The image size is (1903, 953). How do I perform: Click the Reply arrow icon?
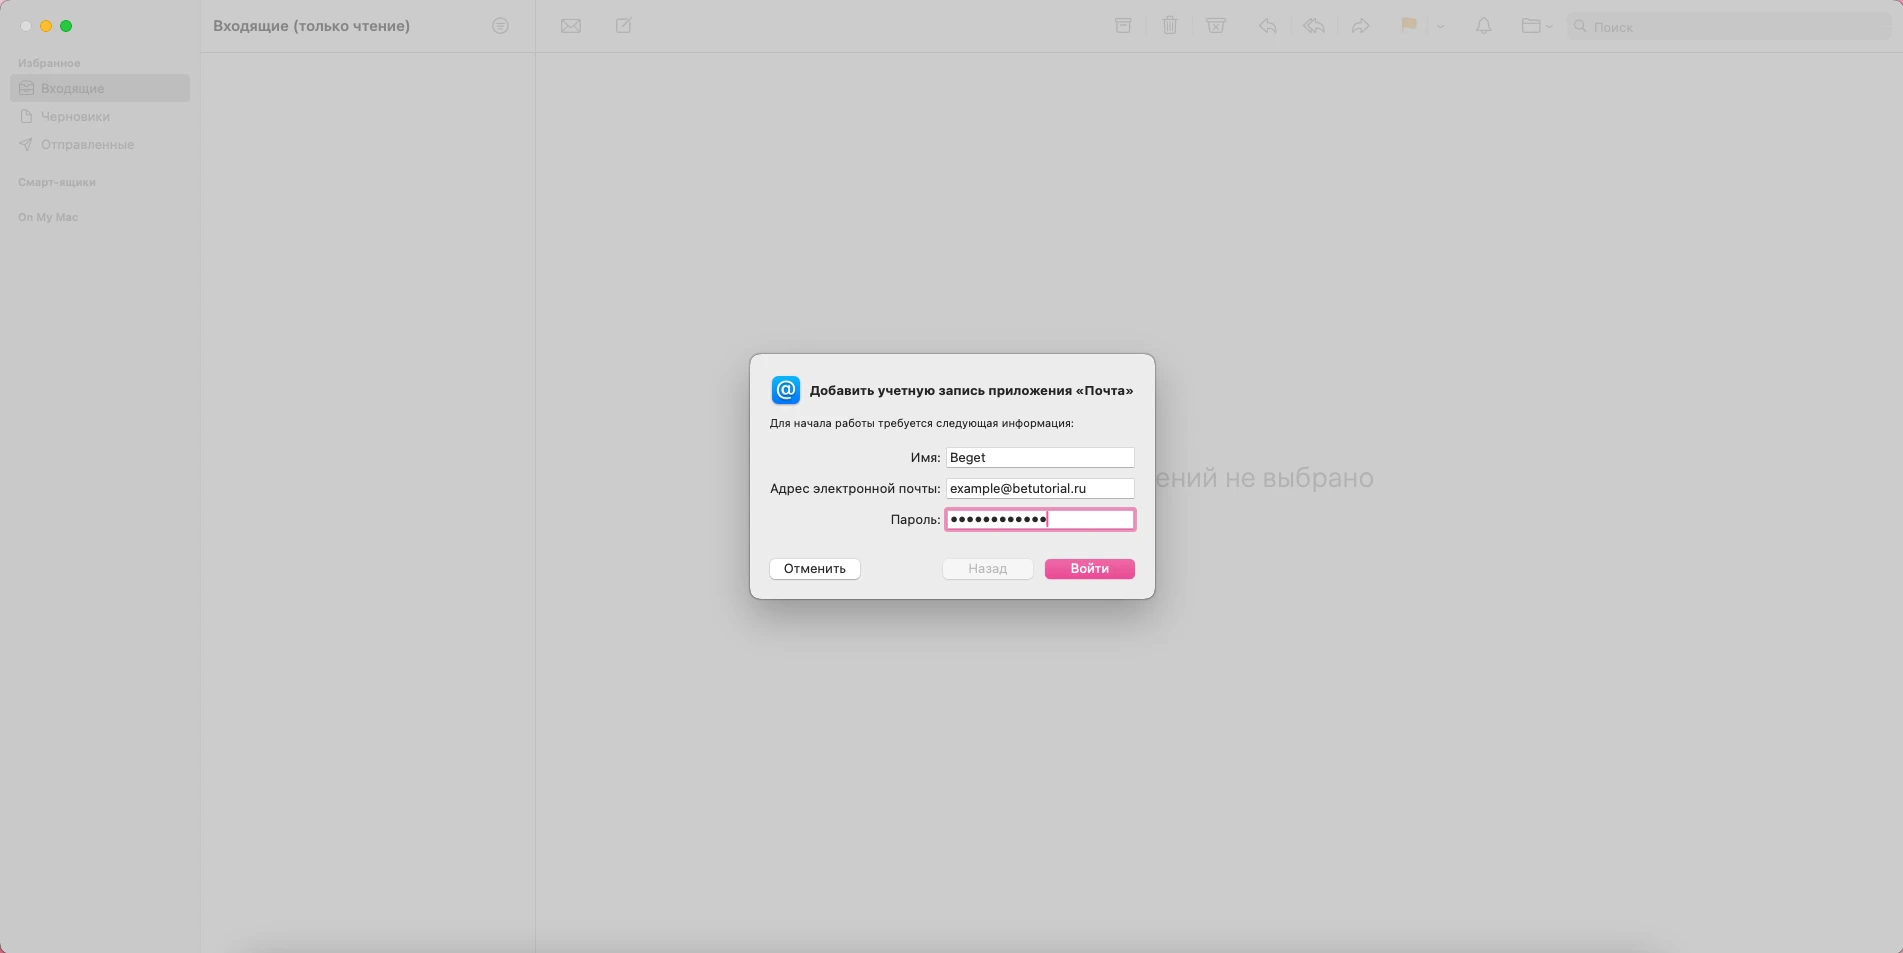tap(1267, 26)
